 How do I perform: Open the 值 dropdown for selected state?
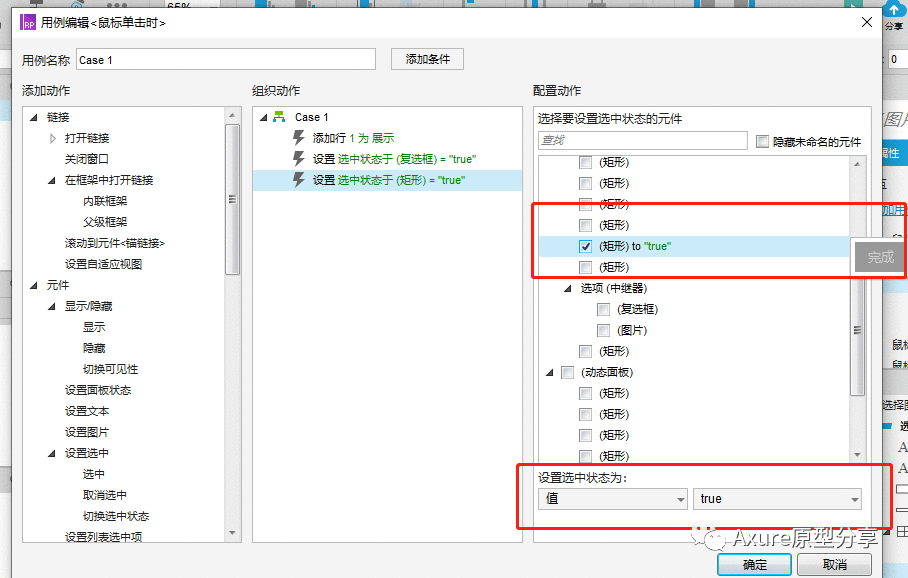click(x=613, y=499)
